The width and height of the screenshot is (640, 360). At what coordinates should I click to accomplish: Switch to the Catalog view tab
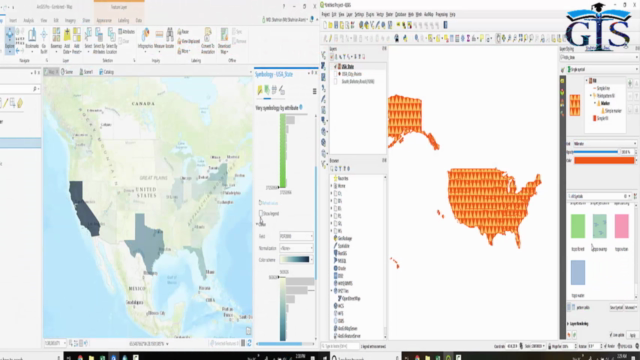coord(106,72)
